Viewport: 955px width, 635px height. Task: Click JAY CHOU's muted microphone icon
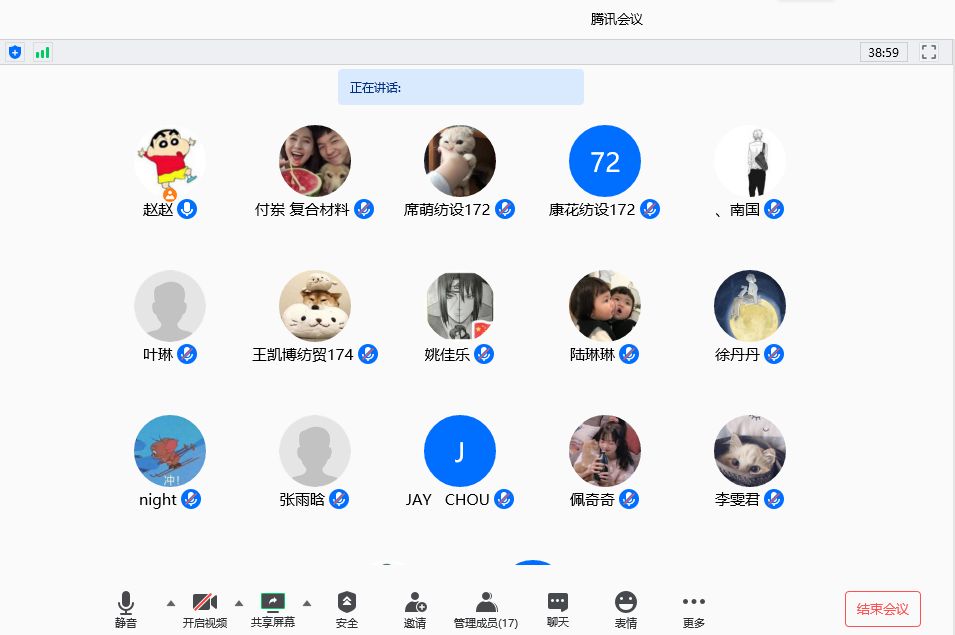point(504,499)
